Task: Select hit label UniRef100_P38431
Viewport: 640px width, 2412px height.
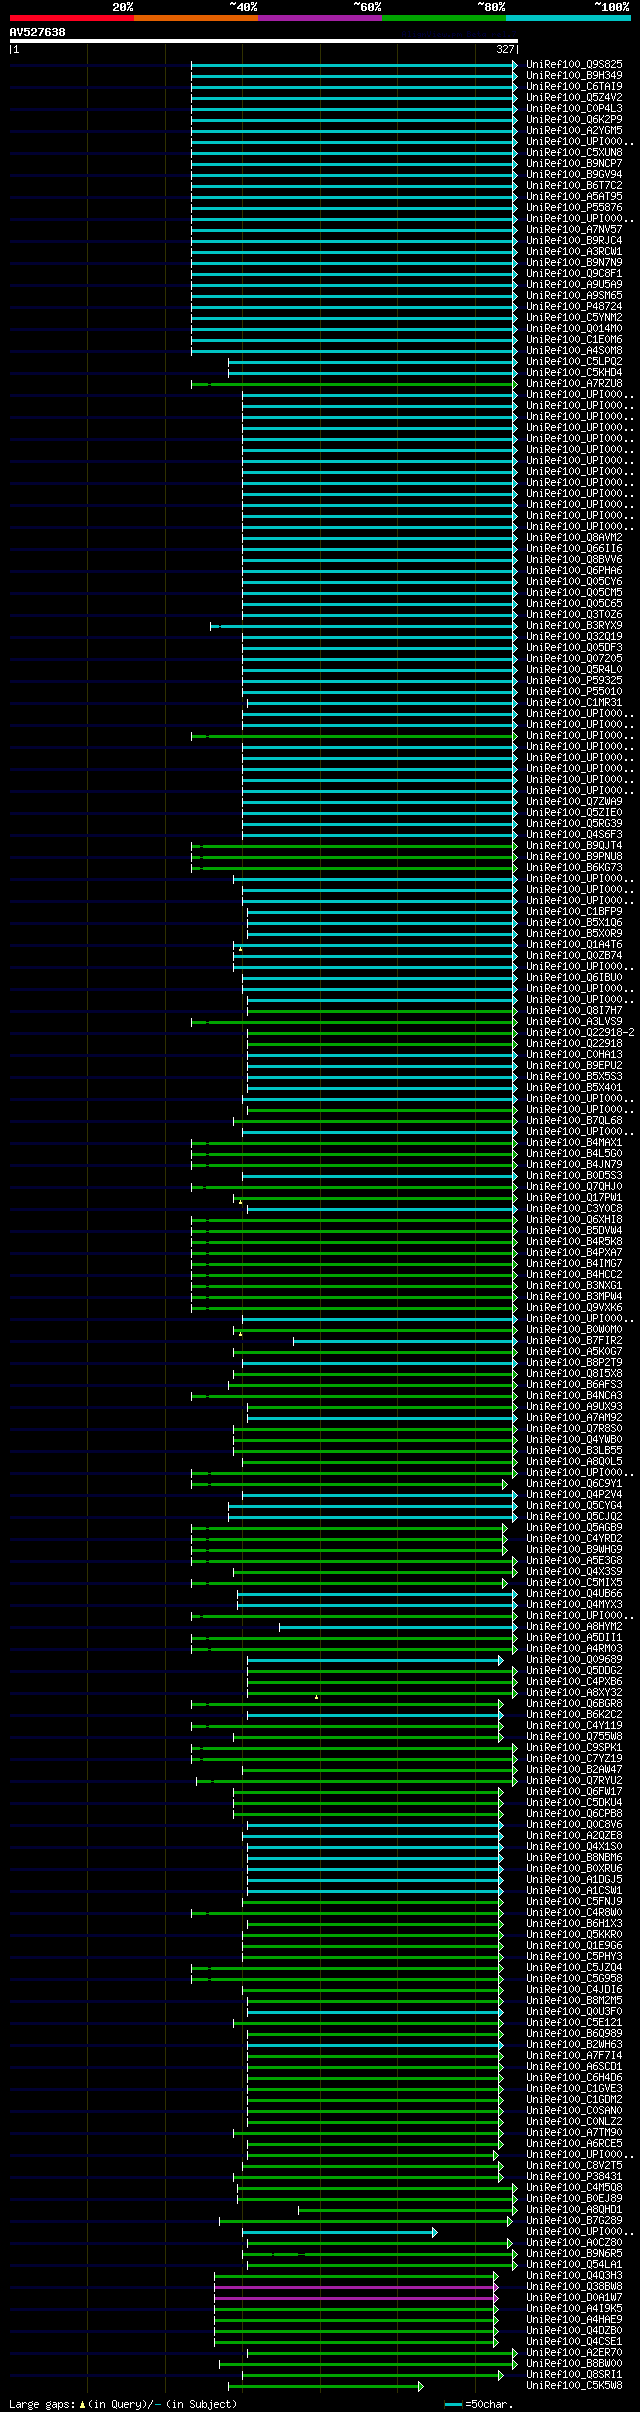Action: 574,2176
